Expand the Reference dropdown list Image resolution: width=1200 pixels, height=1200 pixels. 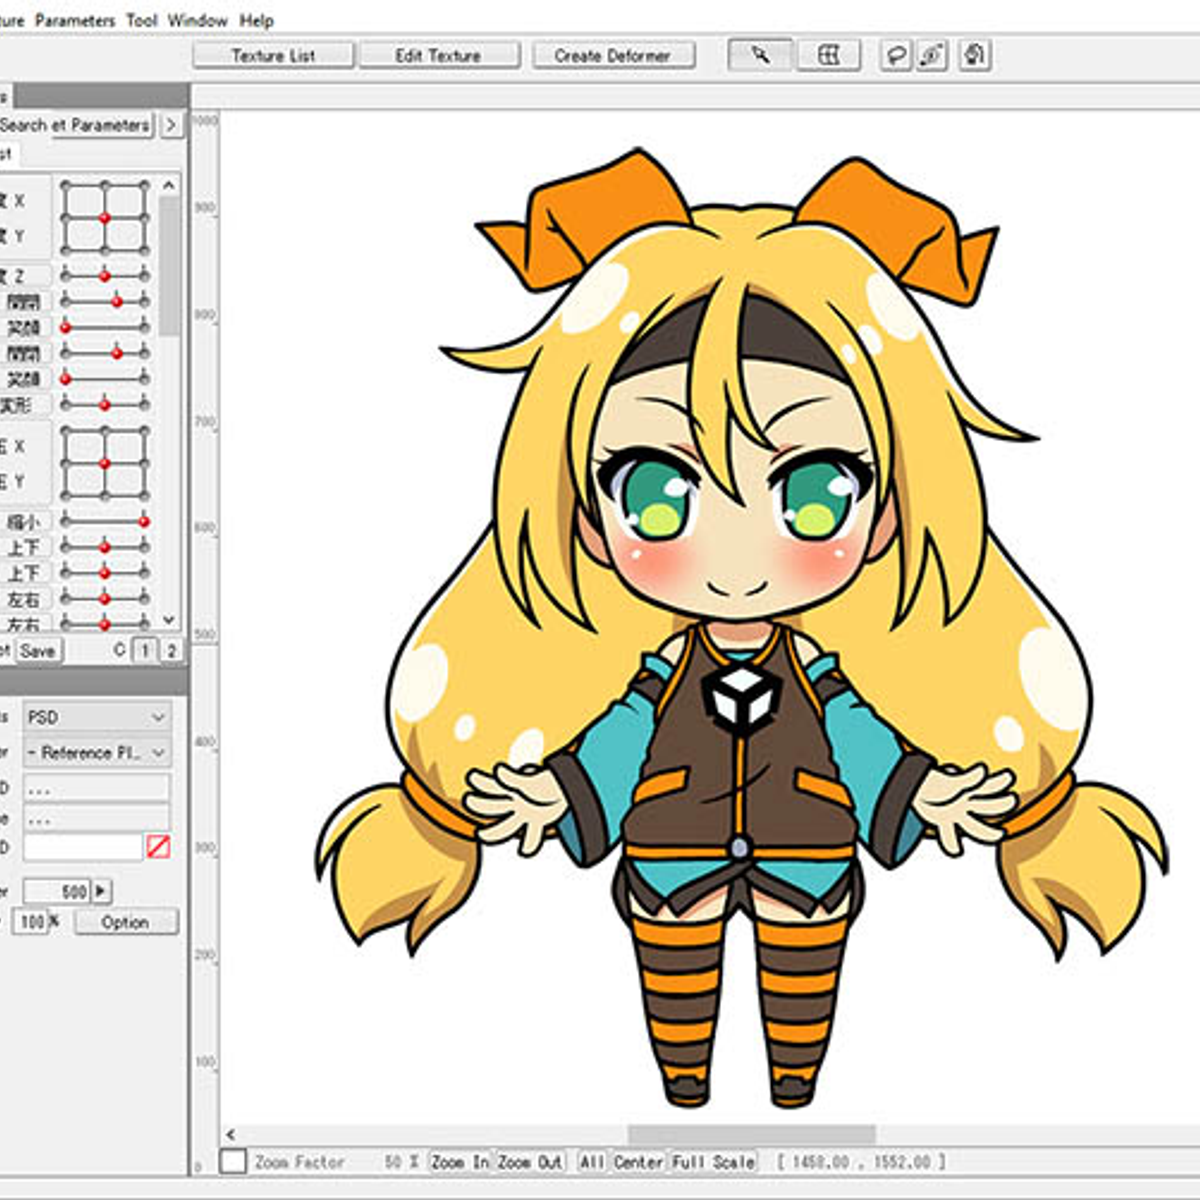(97, 753)
